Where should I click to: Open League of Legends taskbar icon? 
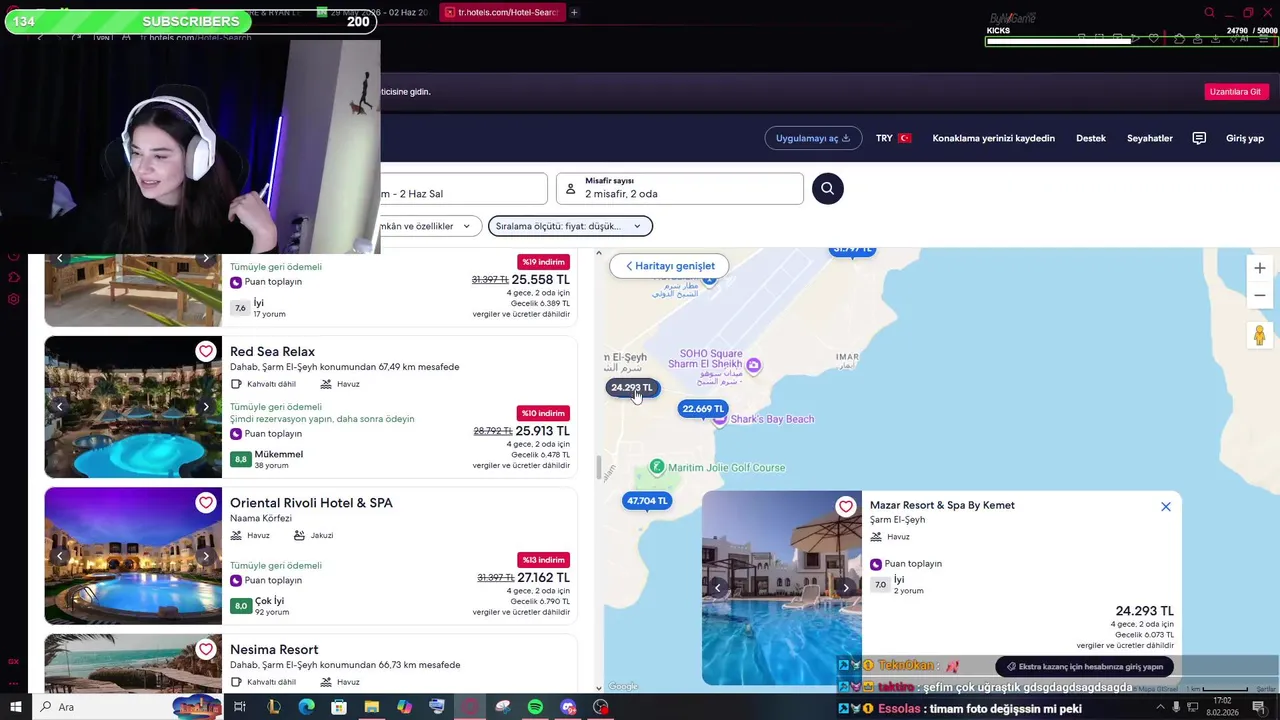click(273, 707)
